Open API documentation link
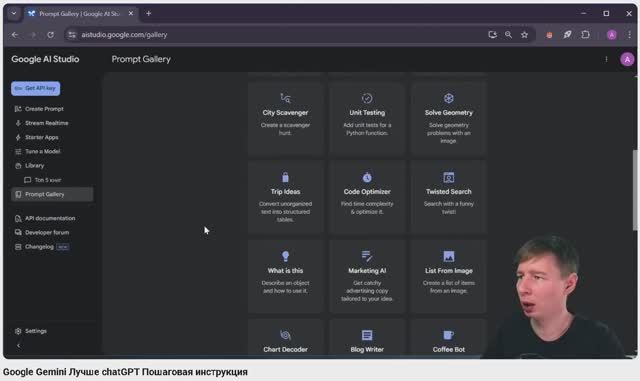Viewport: 640px width, 381px height. coord(50,218)
